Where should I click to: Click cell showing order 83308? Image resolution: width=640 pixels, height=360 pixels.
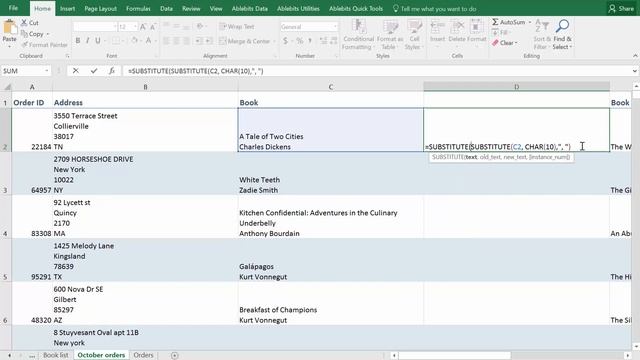[32, 217]
